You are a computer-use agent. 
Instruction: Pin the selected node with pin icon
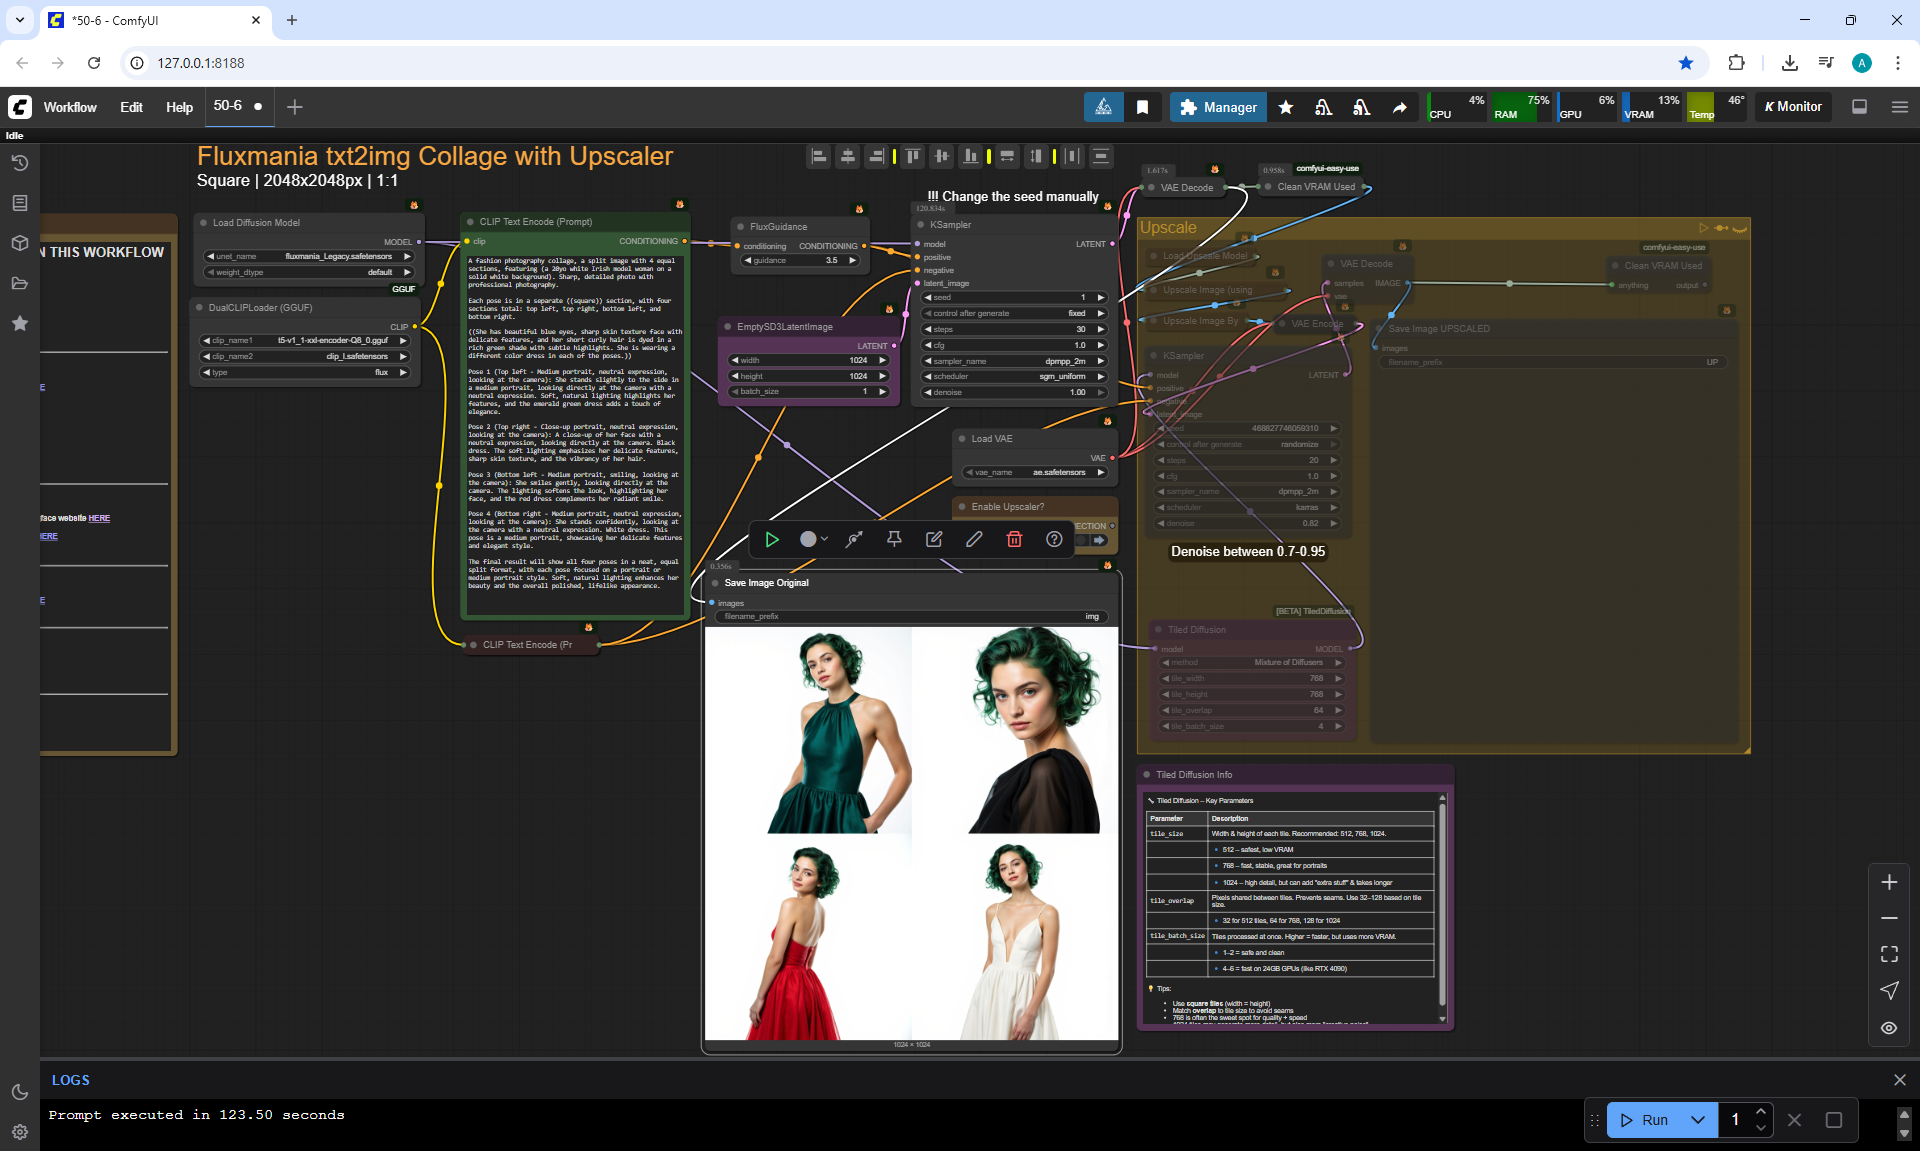[894, 540]
